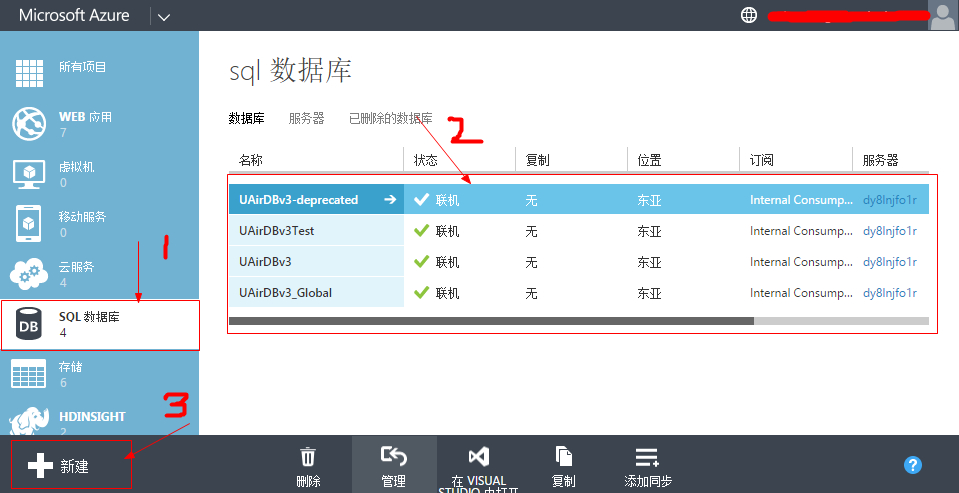Open the Storage table icon
The image size is (959, 493).
[x=29, y=373]
